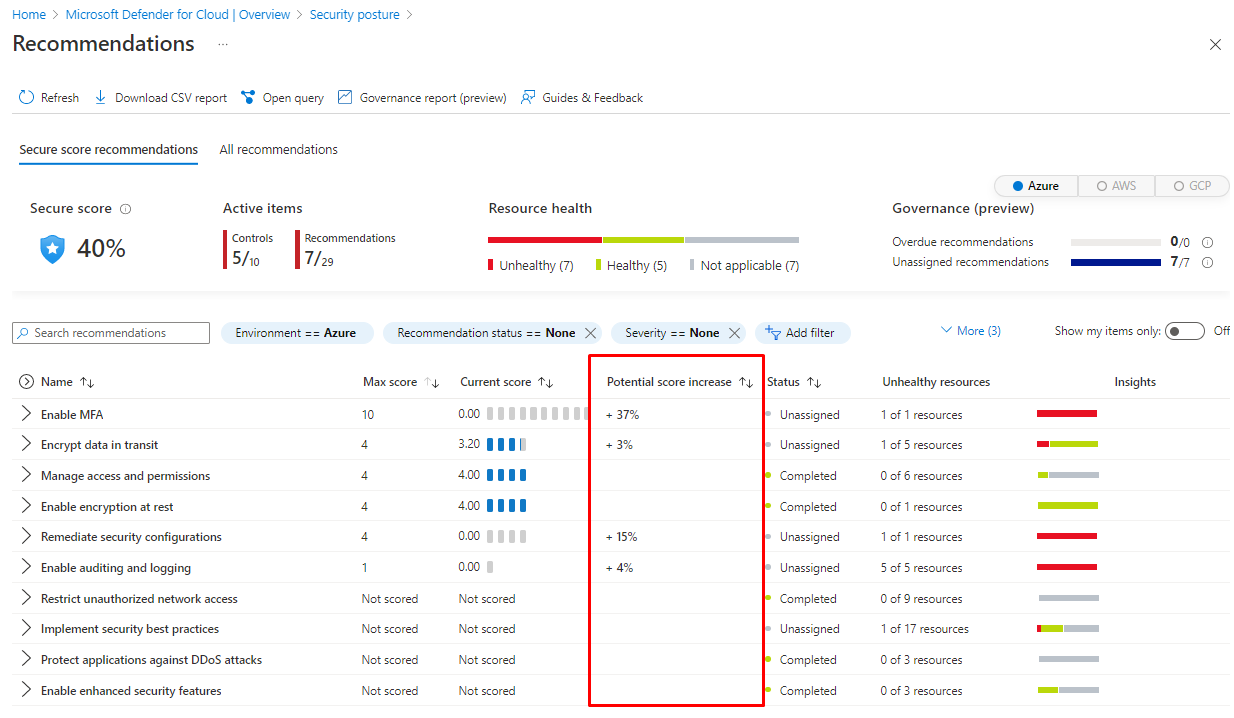Open the Governance report (preview) icon
The image size is (1234, 718).
[x=345, y=98]
